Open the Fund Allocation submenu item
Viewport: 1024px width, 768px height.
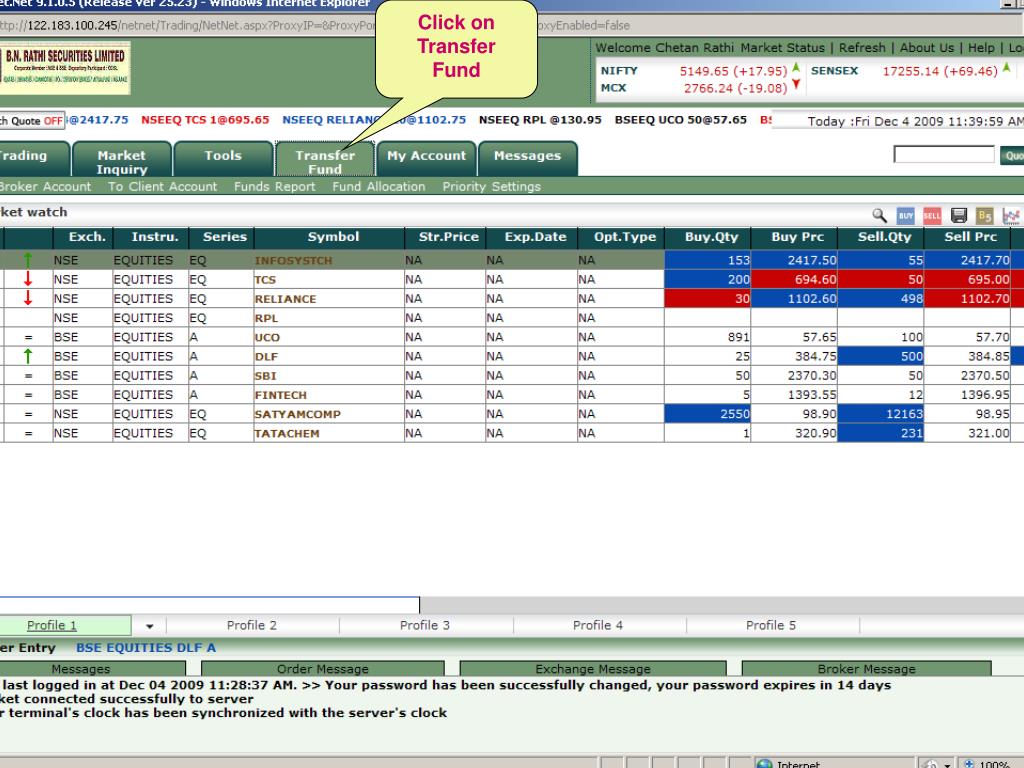click(x=379, y=187)
